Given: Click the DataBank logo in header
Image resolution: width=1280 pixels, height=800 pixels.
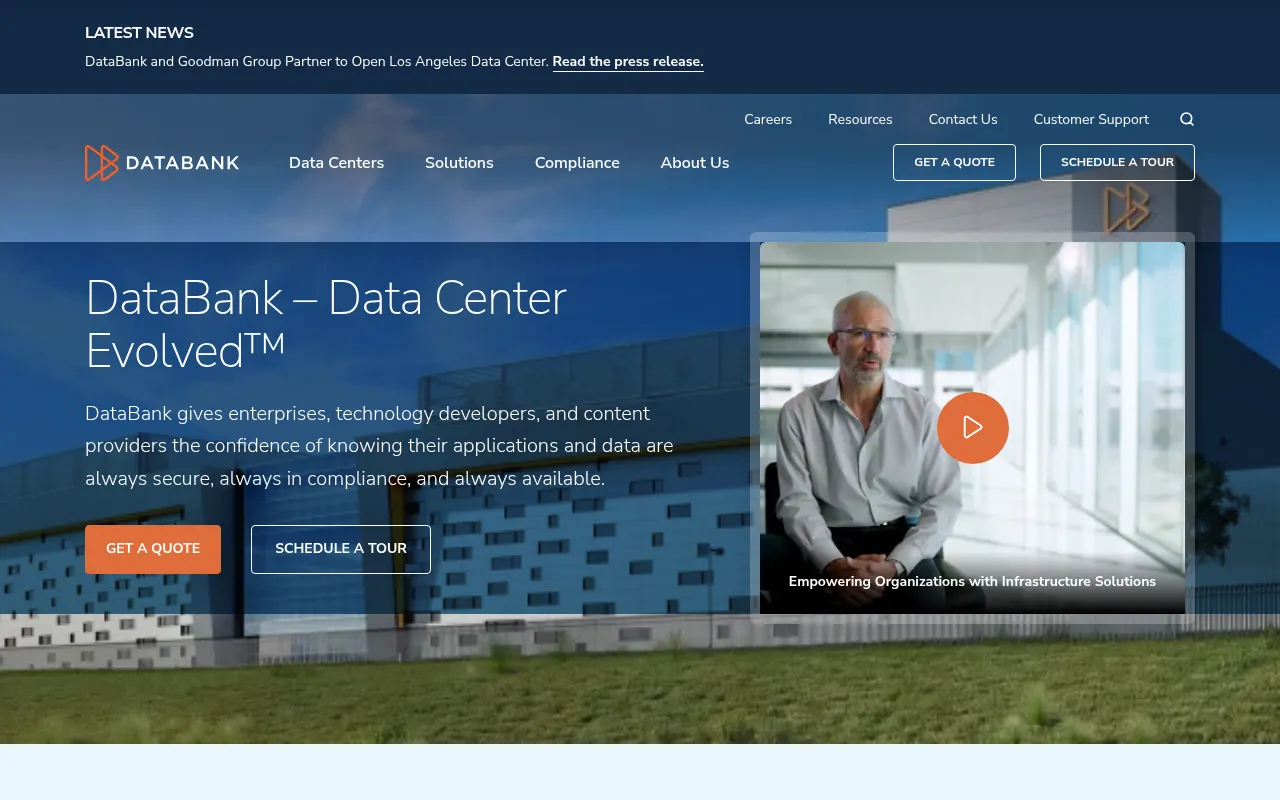Looking at the screenshot, I should pos(162,163).
